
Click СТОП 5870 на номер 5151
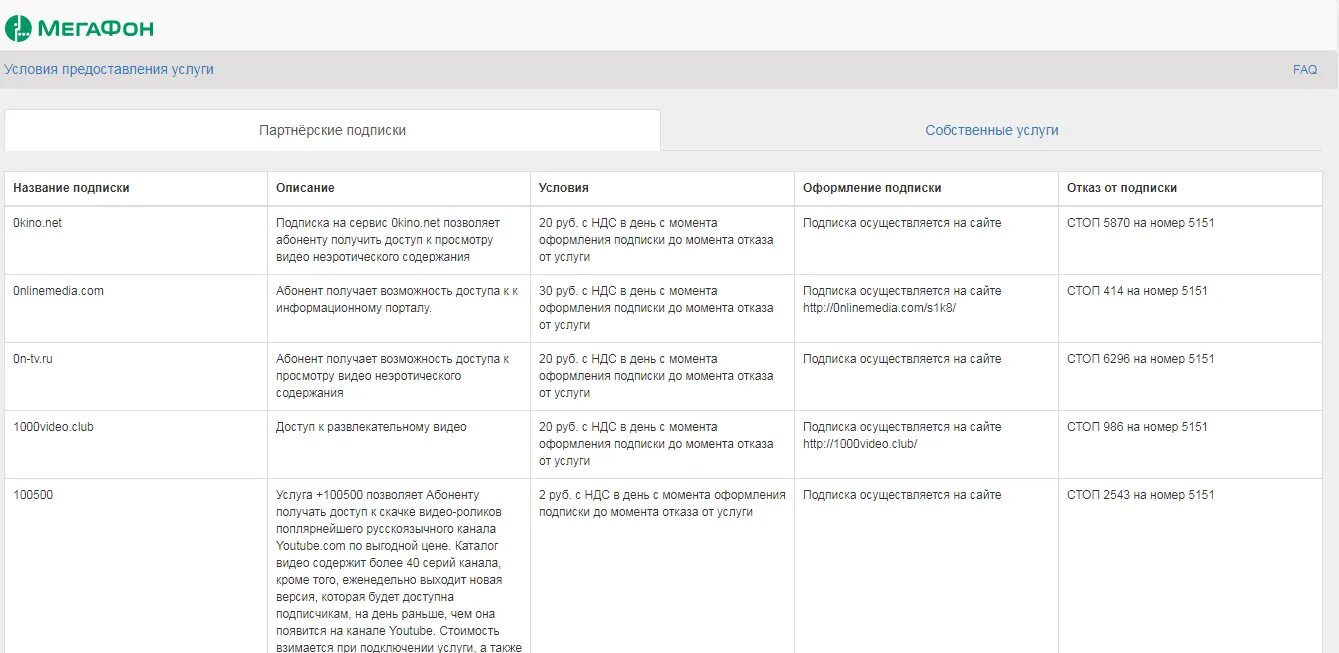1141,223
